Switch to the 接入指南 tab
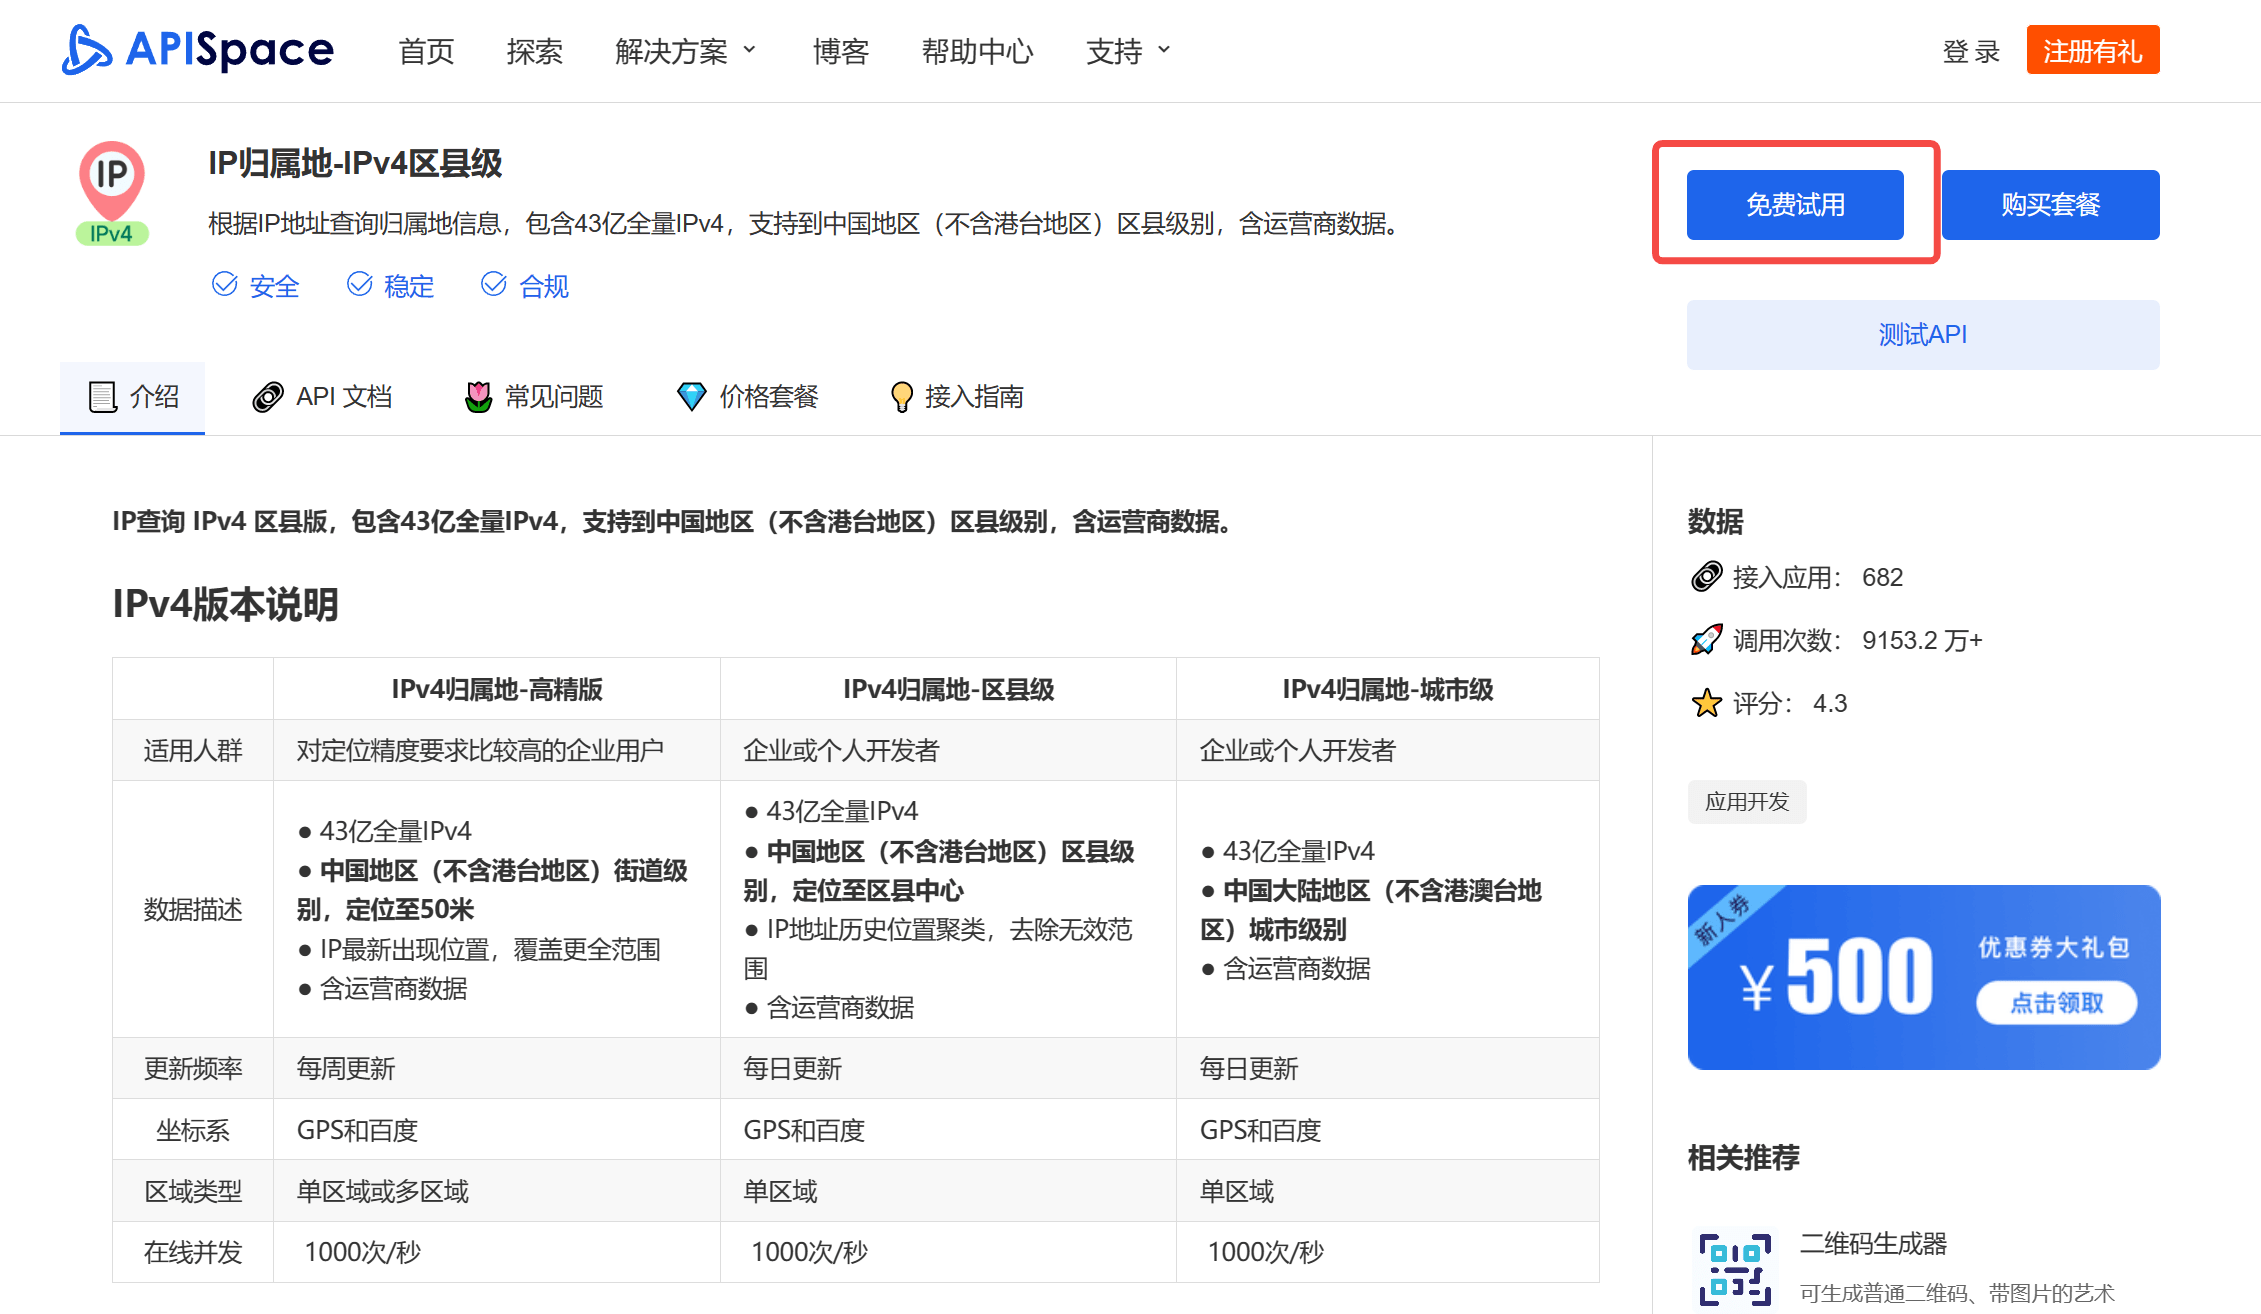 coord(957,397)
